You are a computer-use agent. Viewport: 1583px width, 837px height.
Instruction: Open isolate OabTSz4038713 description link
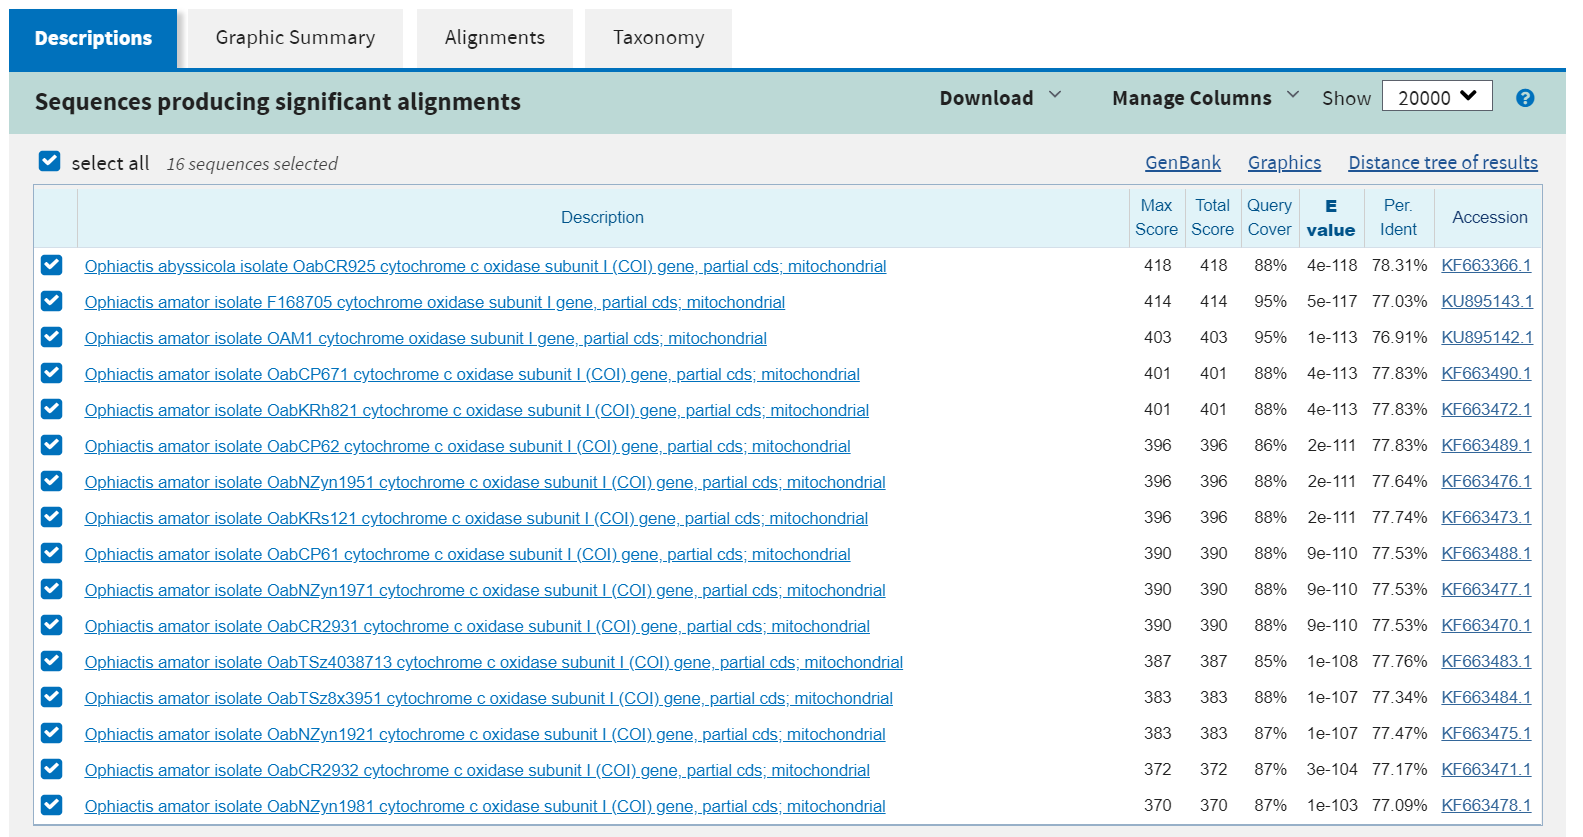coord(493,662)
